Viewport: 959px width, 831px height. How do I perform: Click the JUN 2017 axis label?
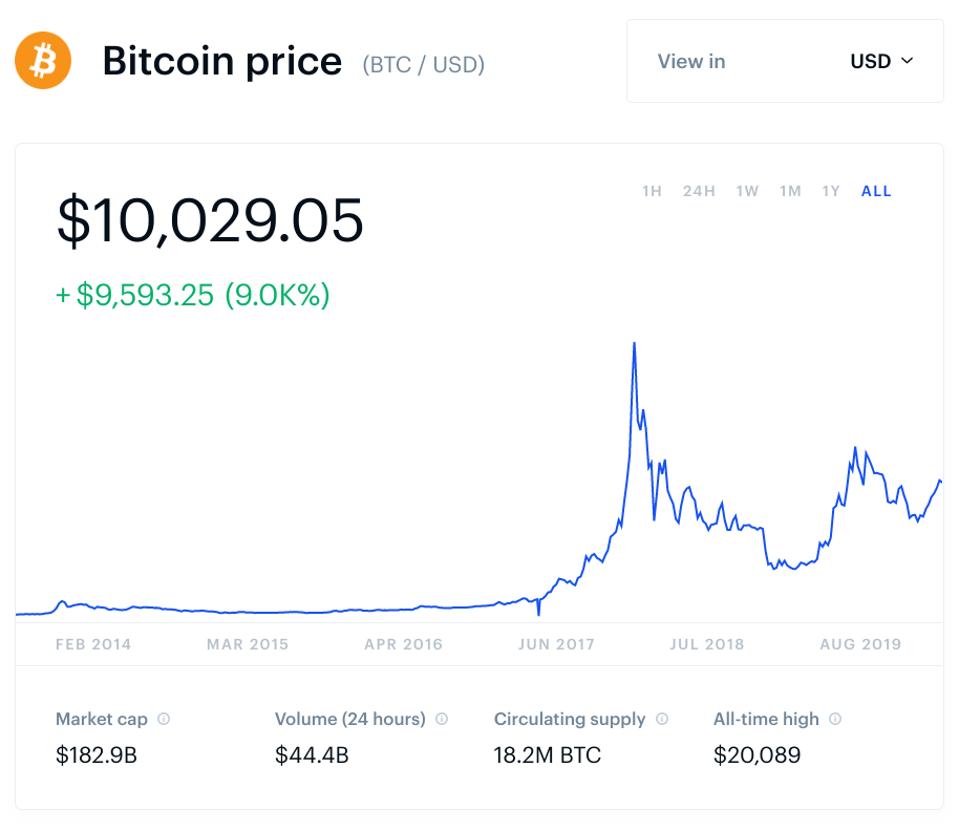[556, 644]
